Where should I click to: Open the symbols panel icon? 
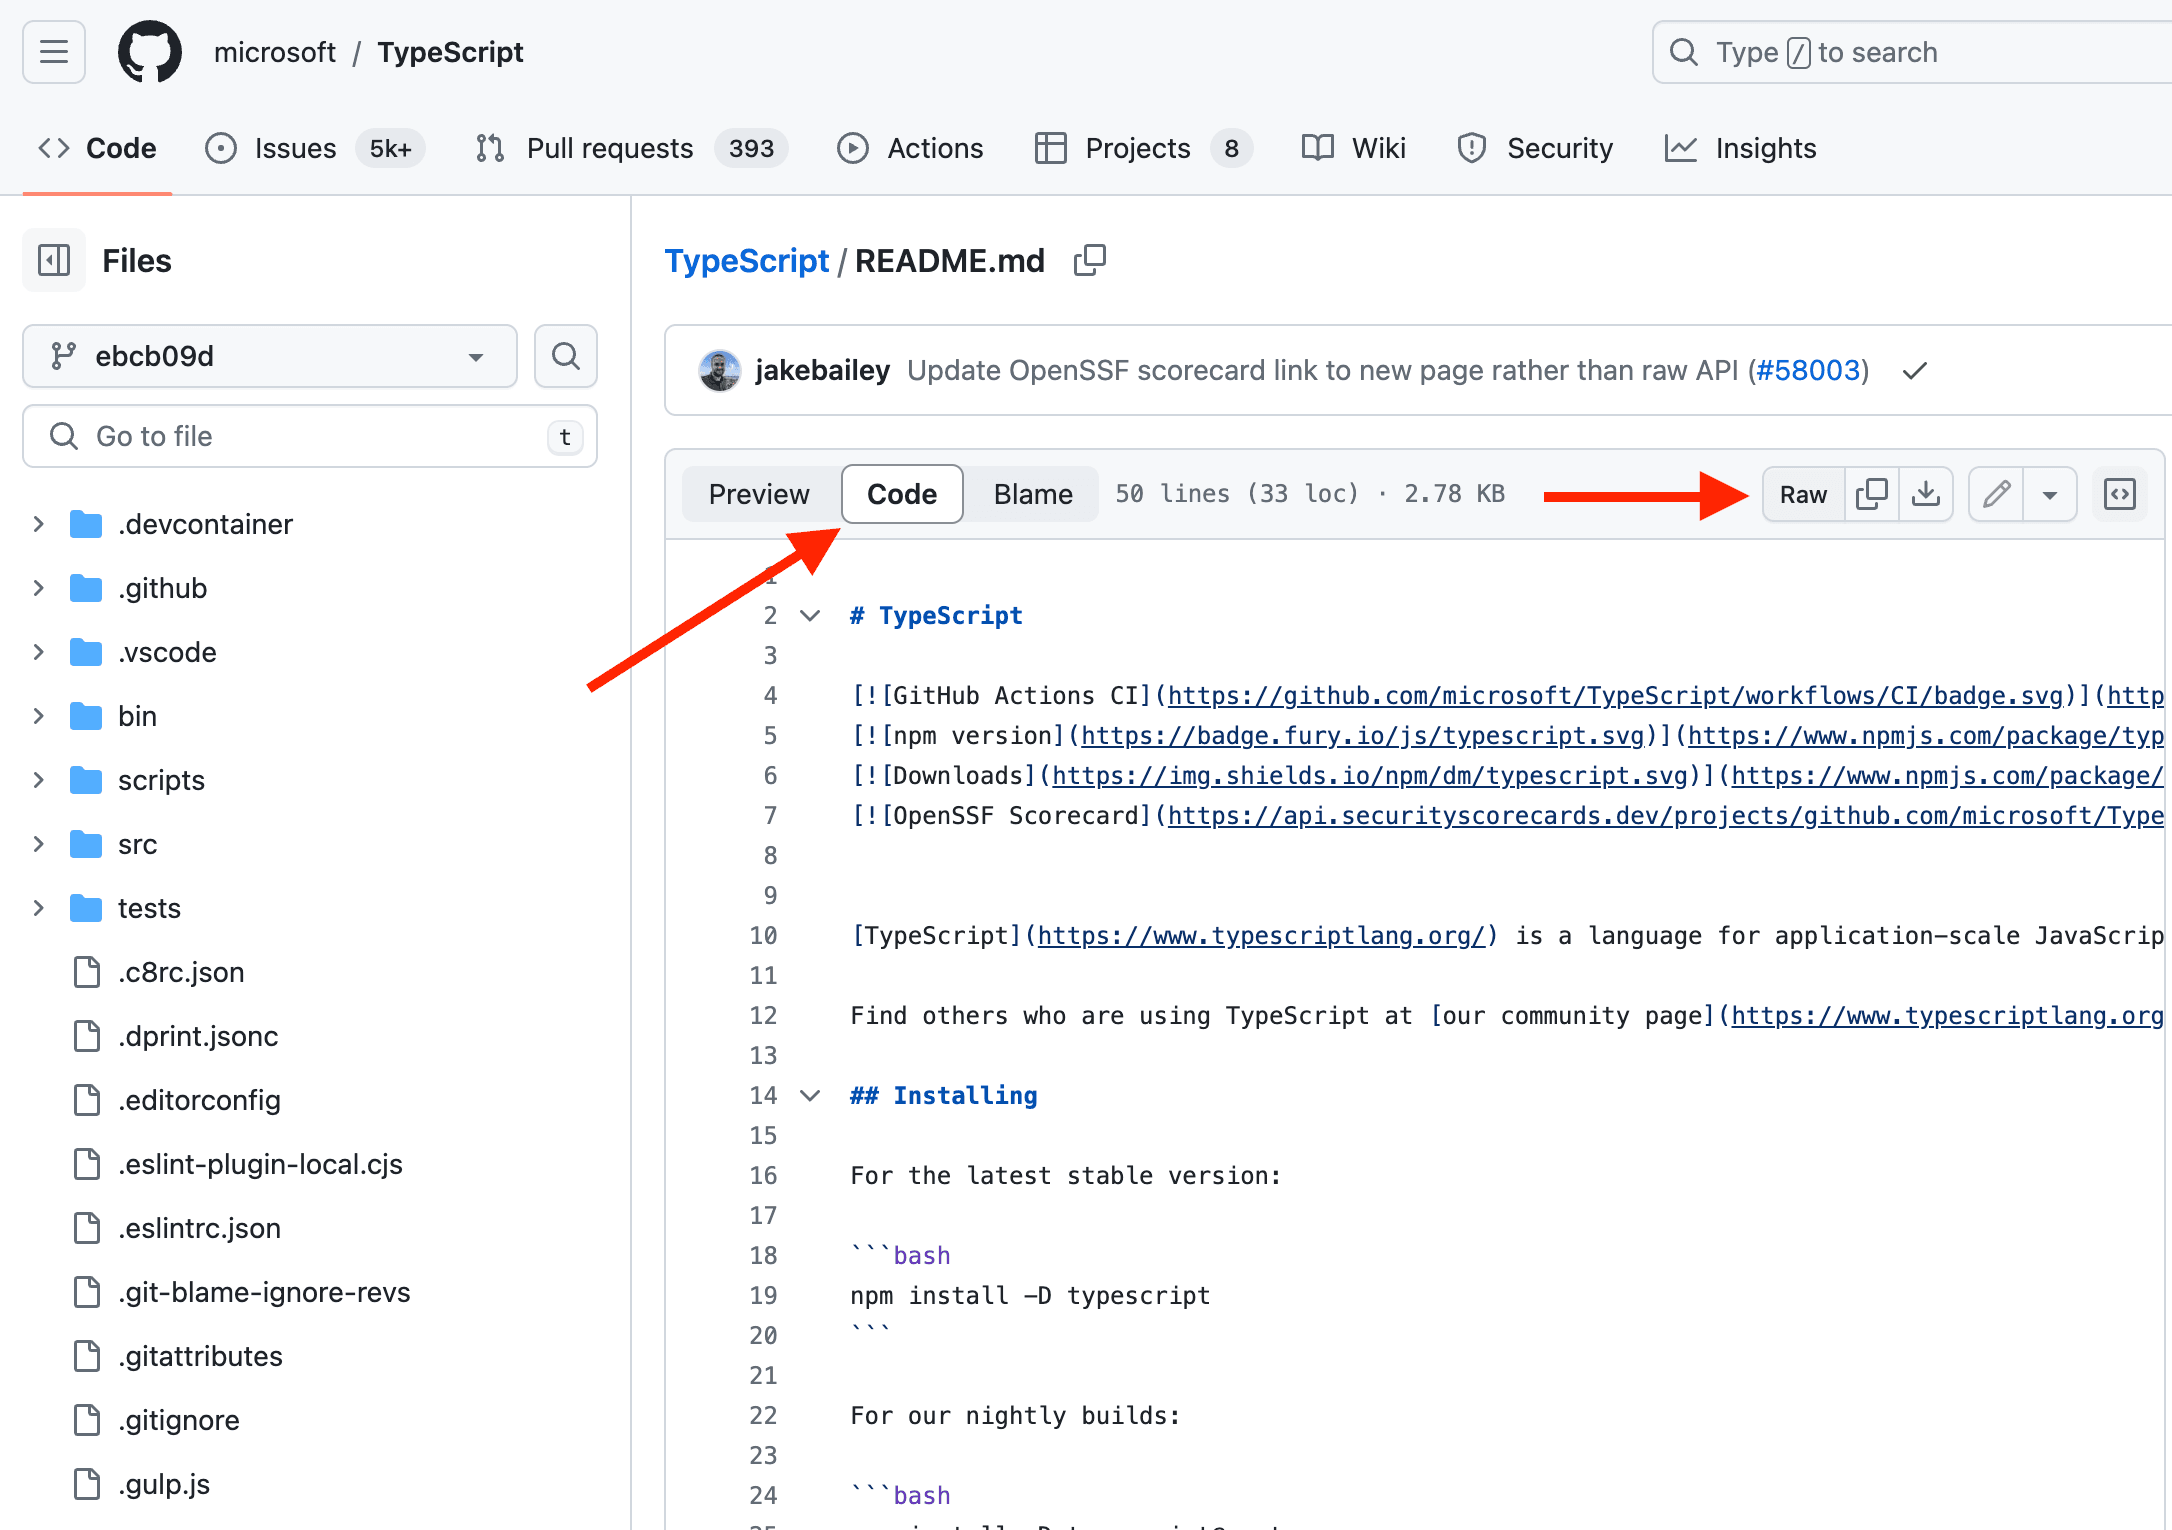(x=2119, y=494)
